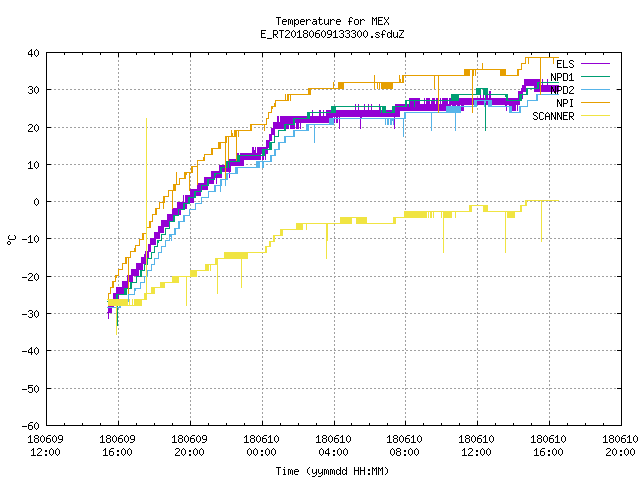Click the y-axis label -30

pos(31,314)
